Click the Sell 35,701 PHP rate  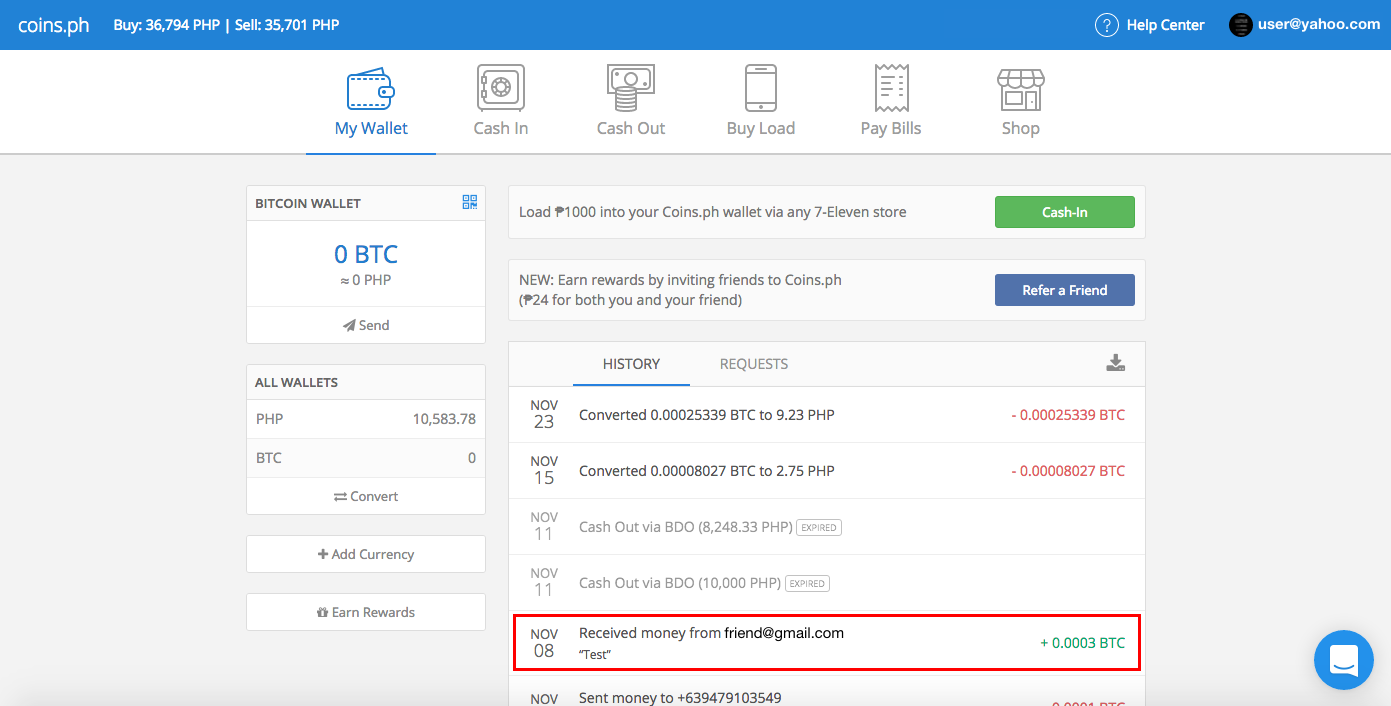pos(288,25)
